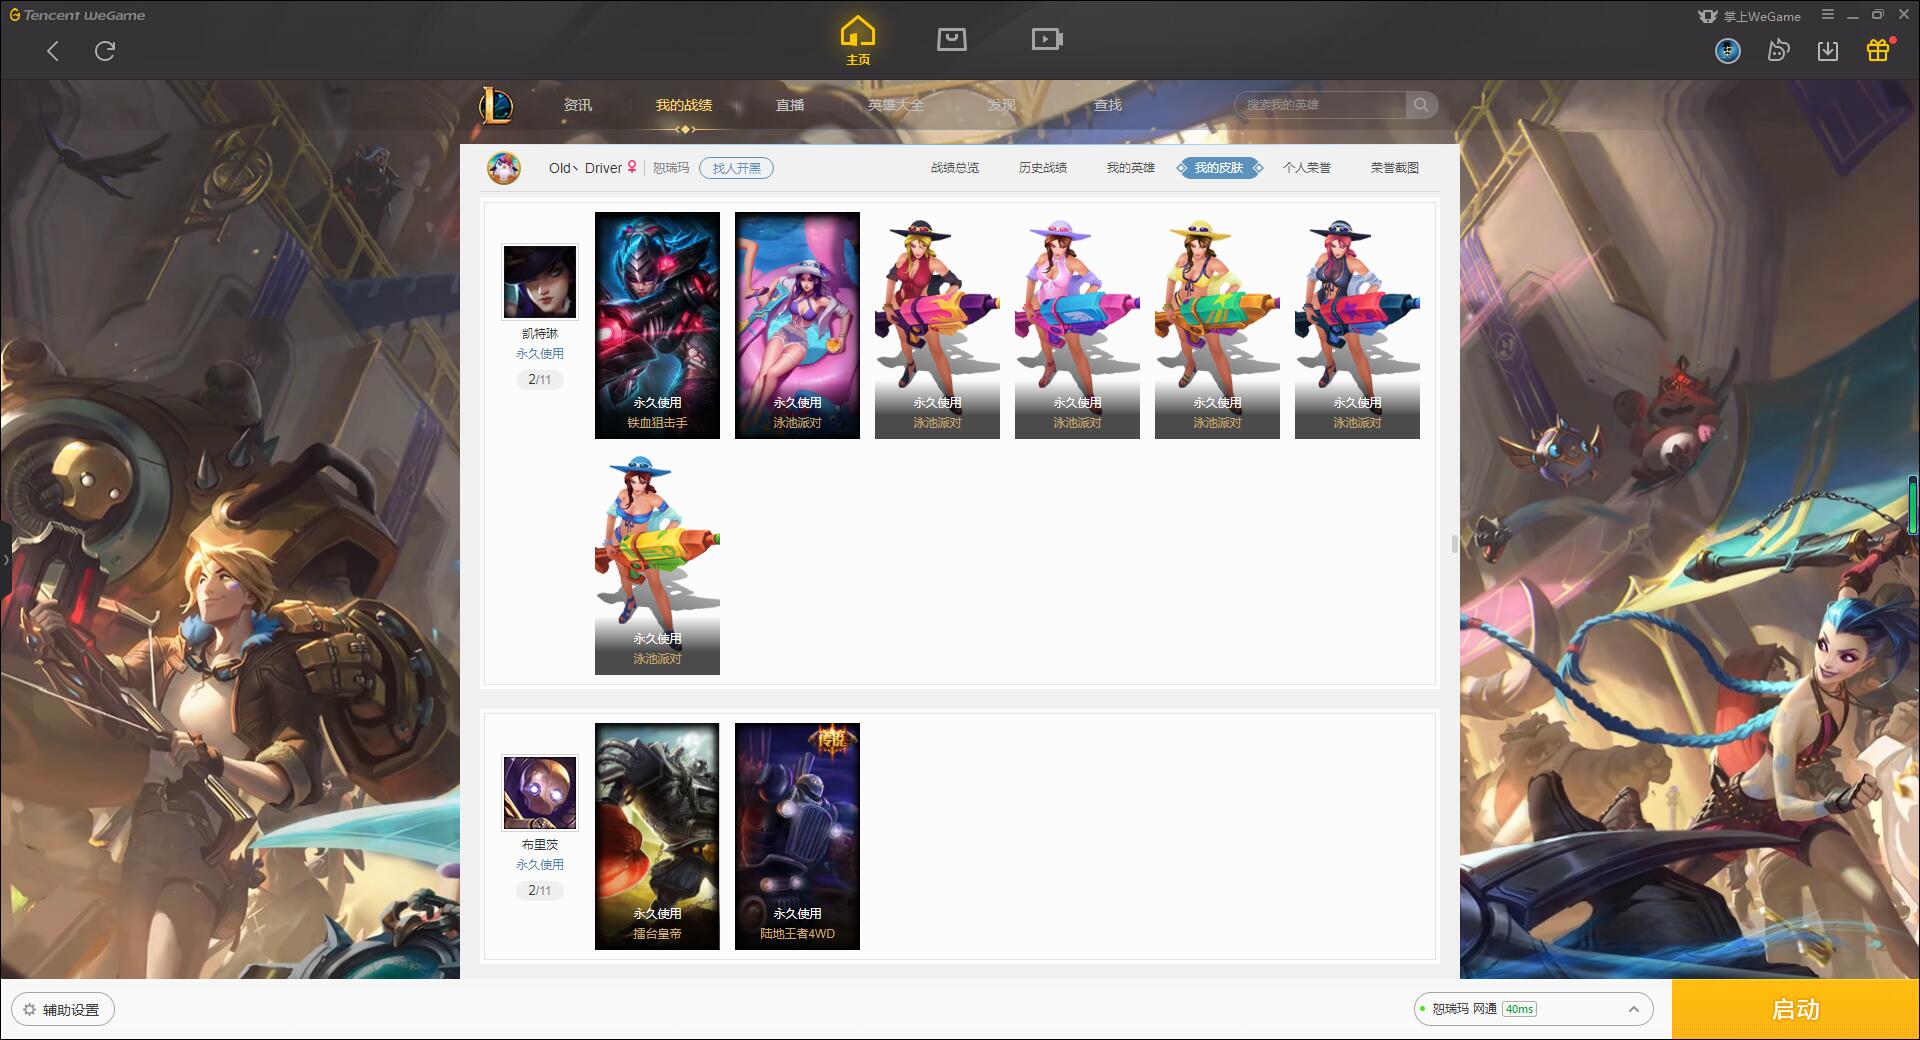The width and height of the screenshot is (1920, 1040).
Task: Click the 启动 launch button
Action: [1796, 1009]
